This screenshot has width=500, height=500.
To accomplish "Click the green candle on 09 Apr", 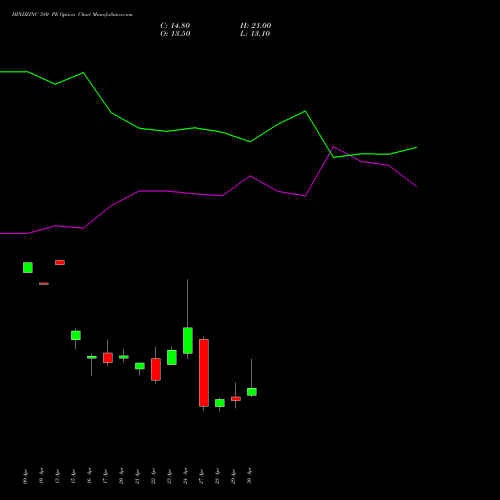I will click(x=28, y=267).
